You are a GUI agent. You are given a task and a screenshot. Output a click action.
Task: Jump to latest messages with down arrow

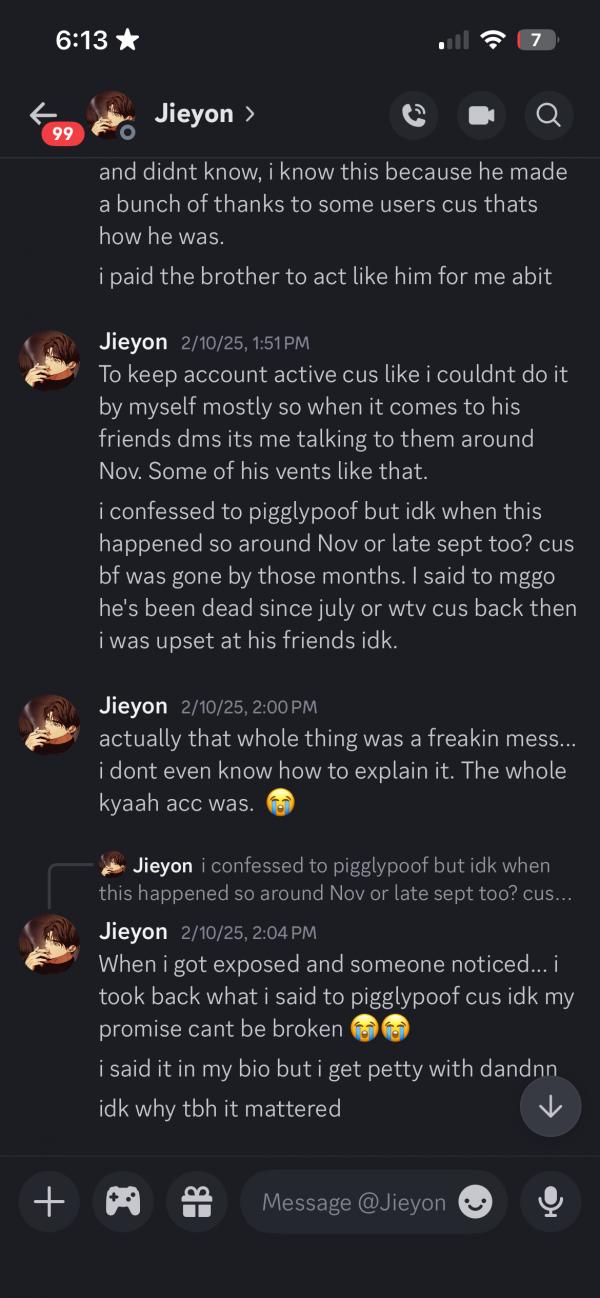(550, 1107)
